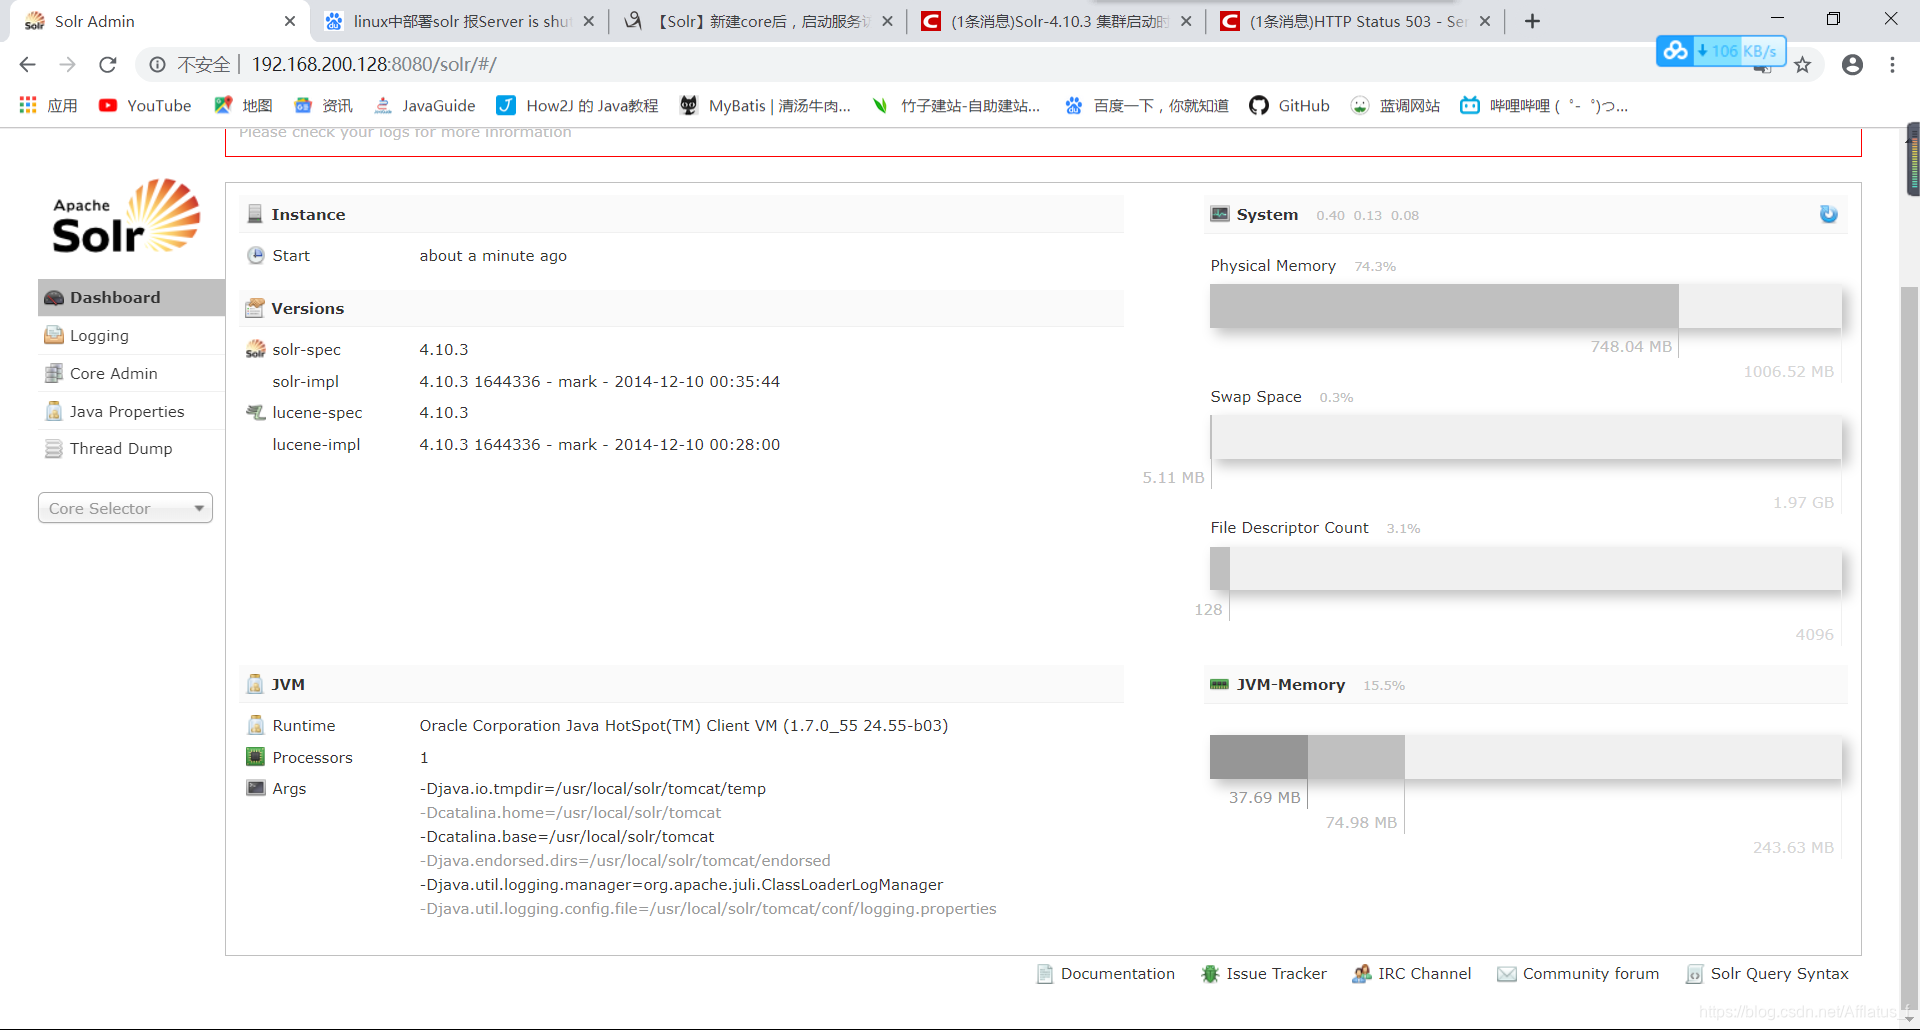Switch to the 【Solr】新建core后 tab
The image size is (1920, 1030).
760,21
